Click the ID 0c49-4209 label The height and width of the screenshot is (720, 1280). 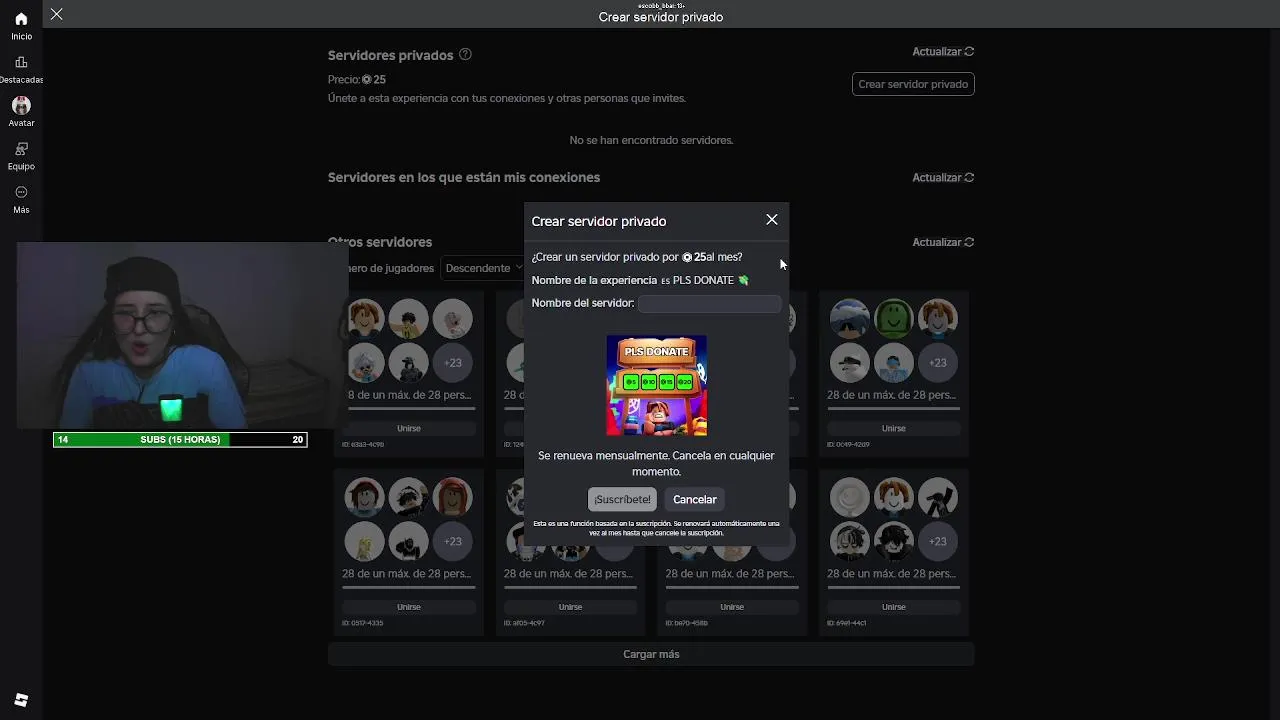pos(848,444)
